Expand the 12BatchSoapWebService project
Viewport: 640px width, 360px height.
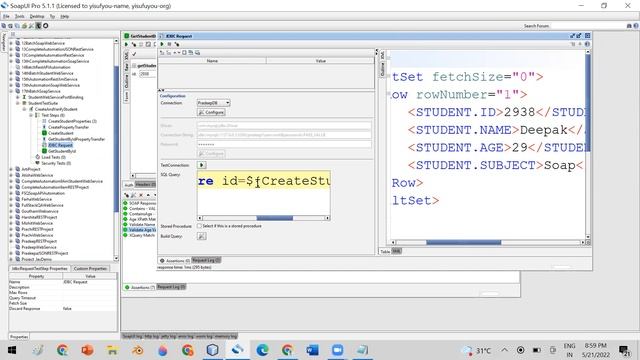(x=11, y=43)
